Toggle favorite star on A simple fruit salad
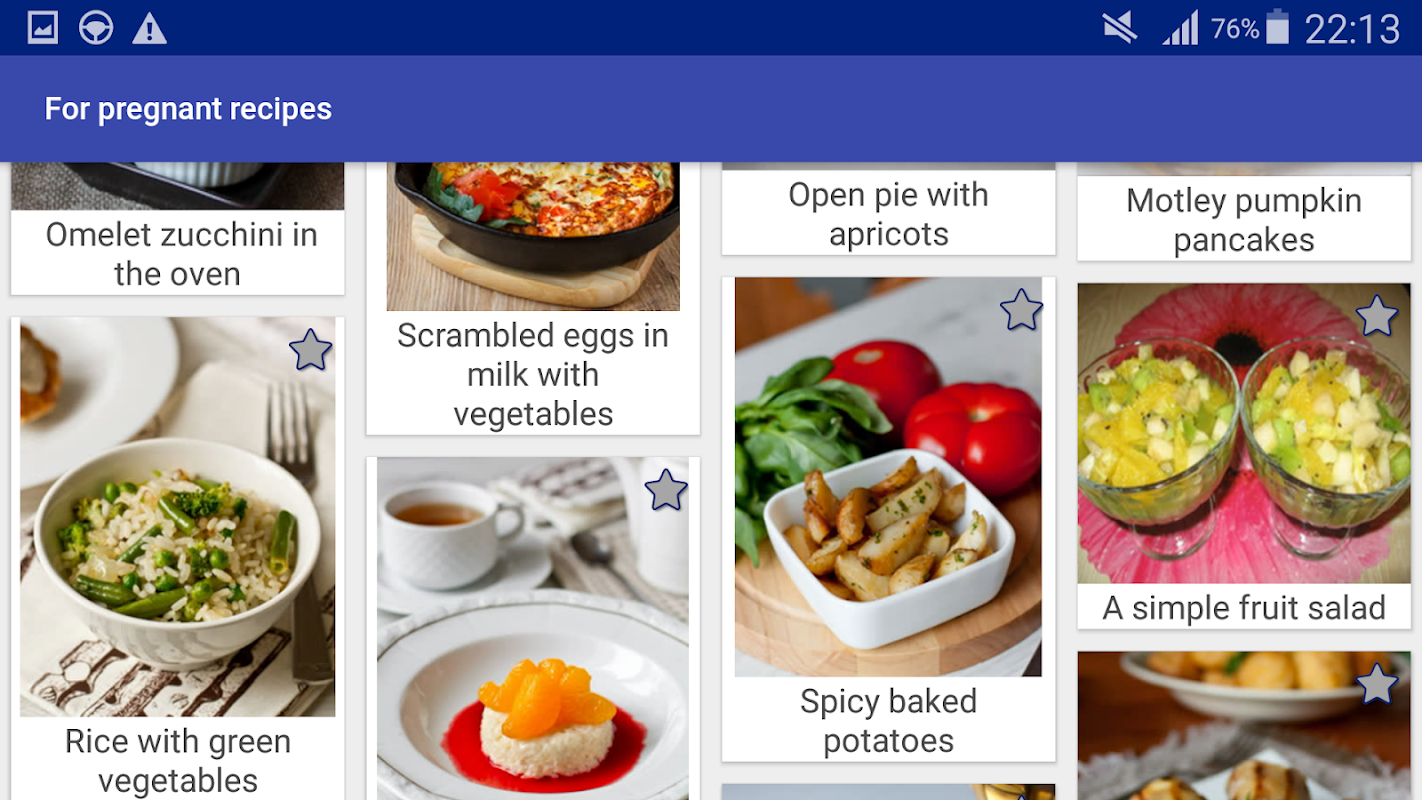Viewport: 1422px width, 800px height. [1377, 316]
